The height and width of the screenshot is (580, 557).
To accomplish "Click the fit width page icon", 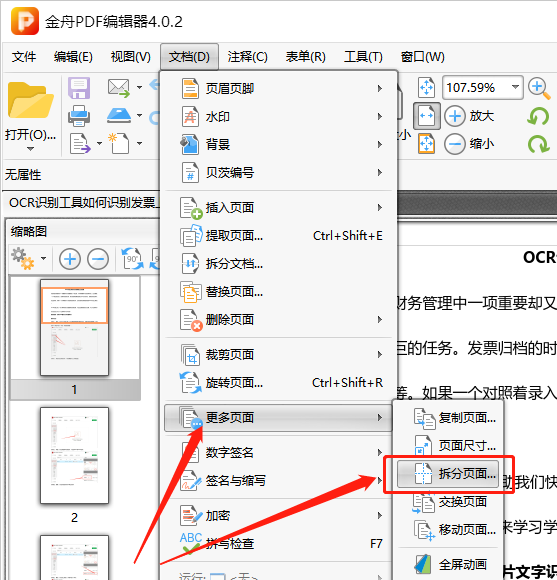I will pyautogui.click(x=426, y=116).
